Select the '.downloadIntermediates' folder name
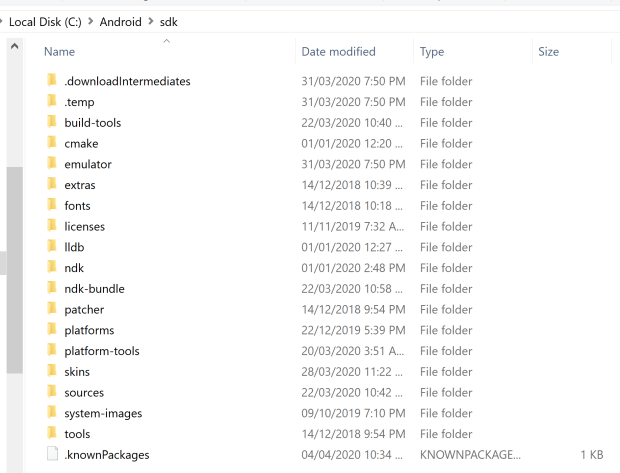This screenshot has height=473, width=620. pyautogui.click(x=127, y=81)
